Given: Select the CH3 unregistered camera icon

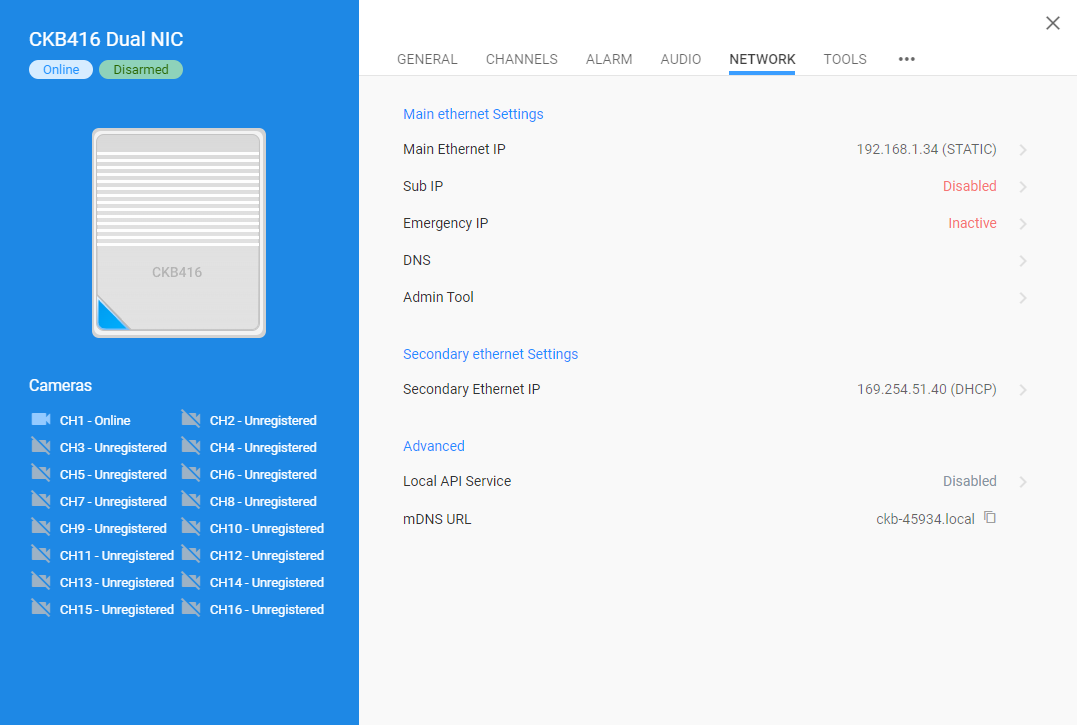Looking at the screenshot, I should (x=41, y=446).
